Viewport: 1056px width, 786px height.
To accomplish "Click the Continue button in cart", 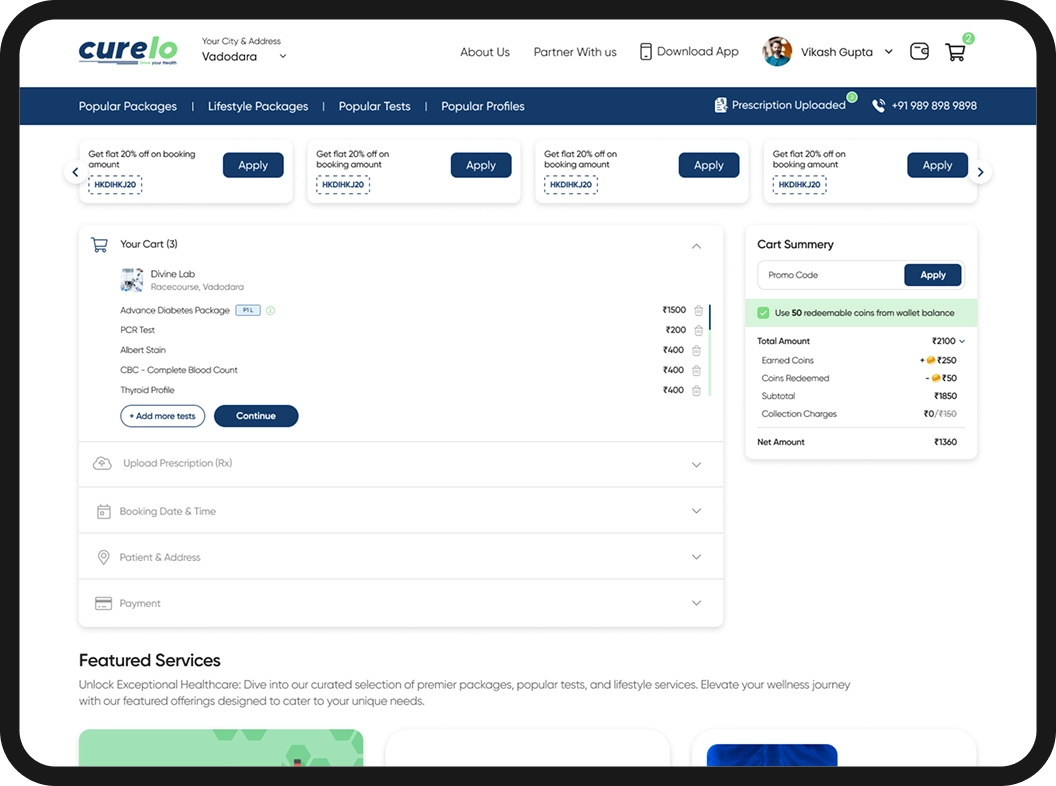I will [256, 416].
